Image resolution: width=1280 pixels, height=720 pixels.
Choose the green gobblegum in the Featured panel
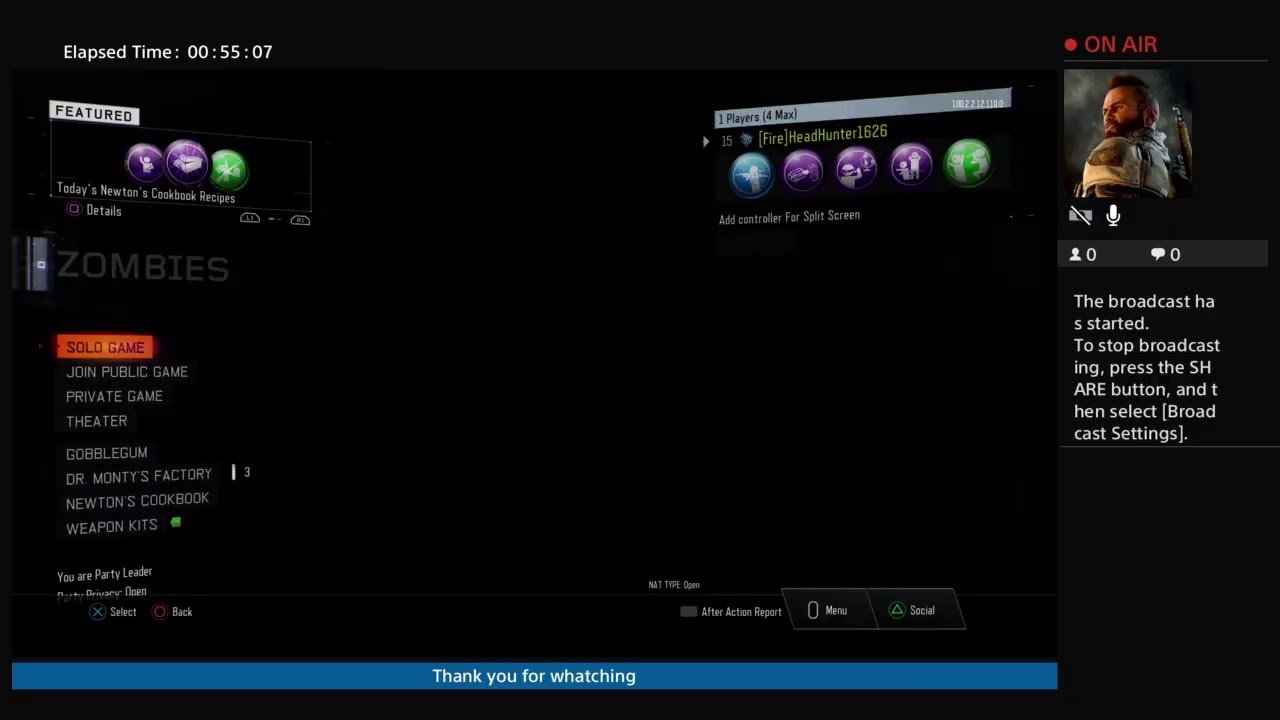(228, 169)
